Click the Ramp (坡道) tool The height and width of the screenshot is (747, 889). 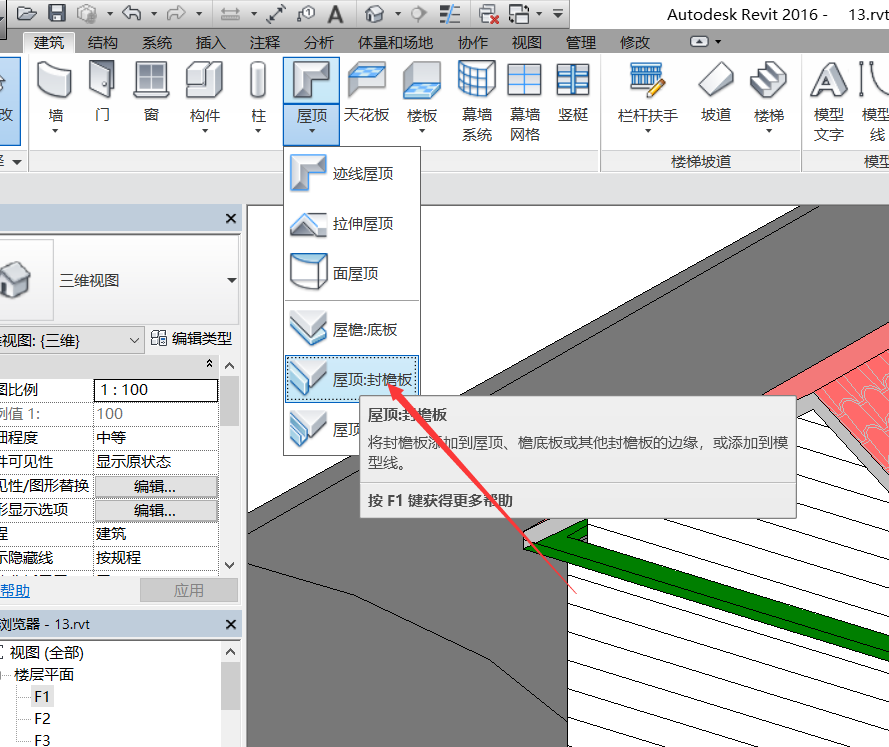716,91
